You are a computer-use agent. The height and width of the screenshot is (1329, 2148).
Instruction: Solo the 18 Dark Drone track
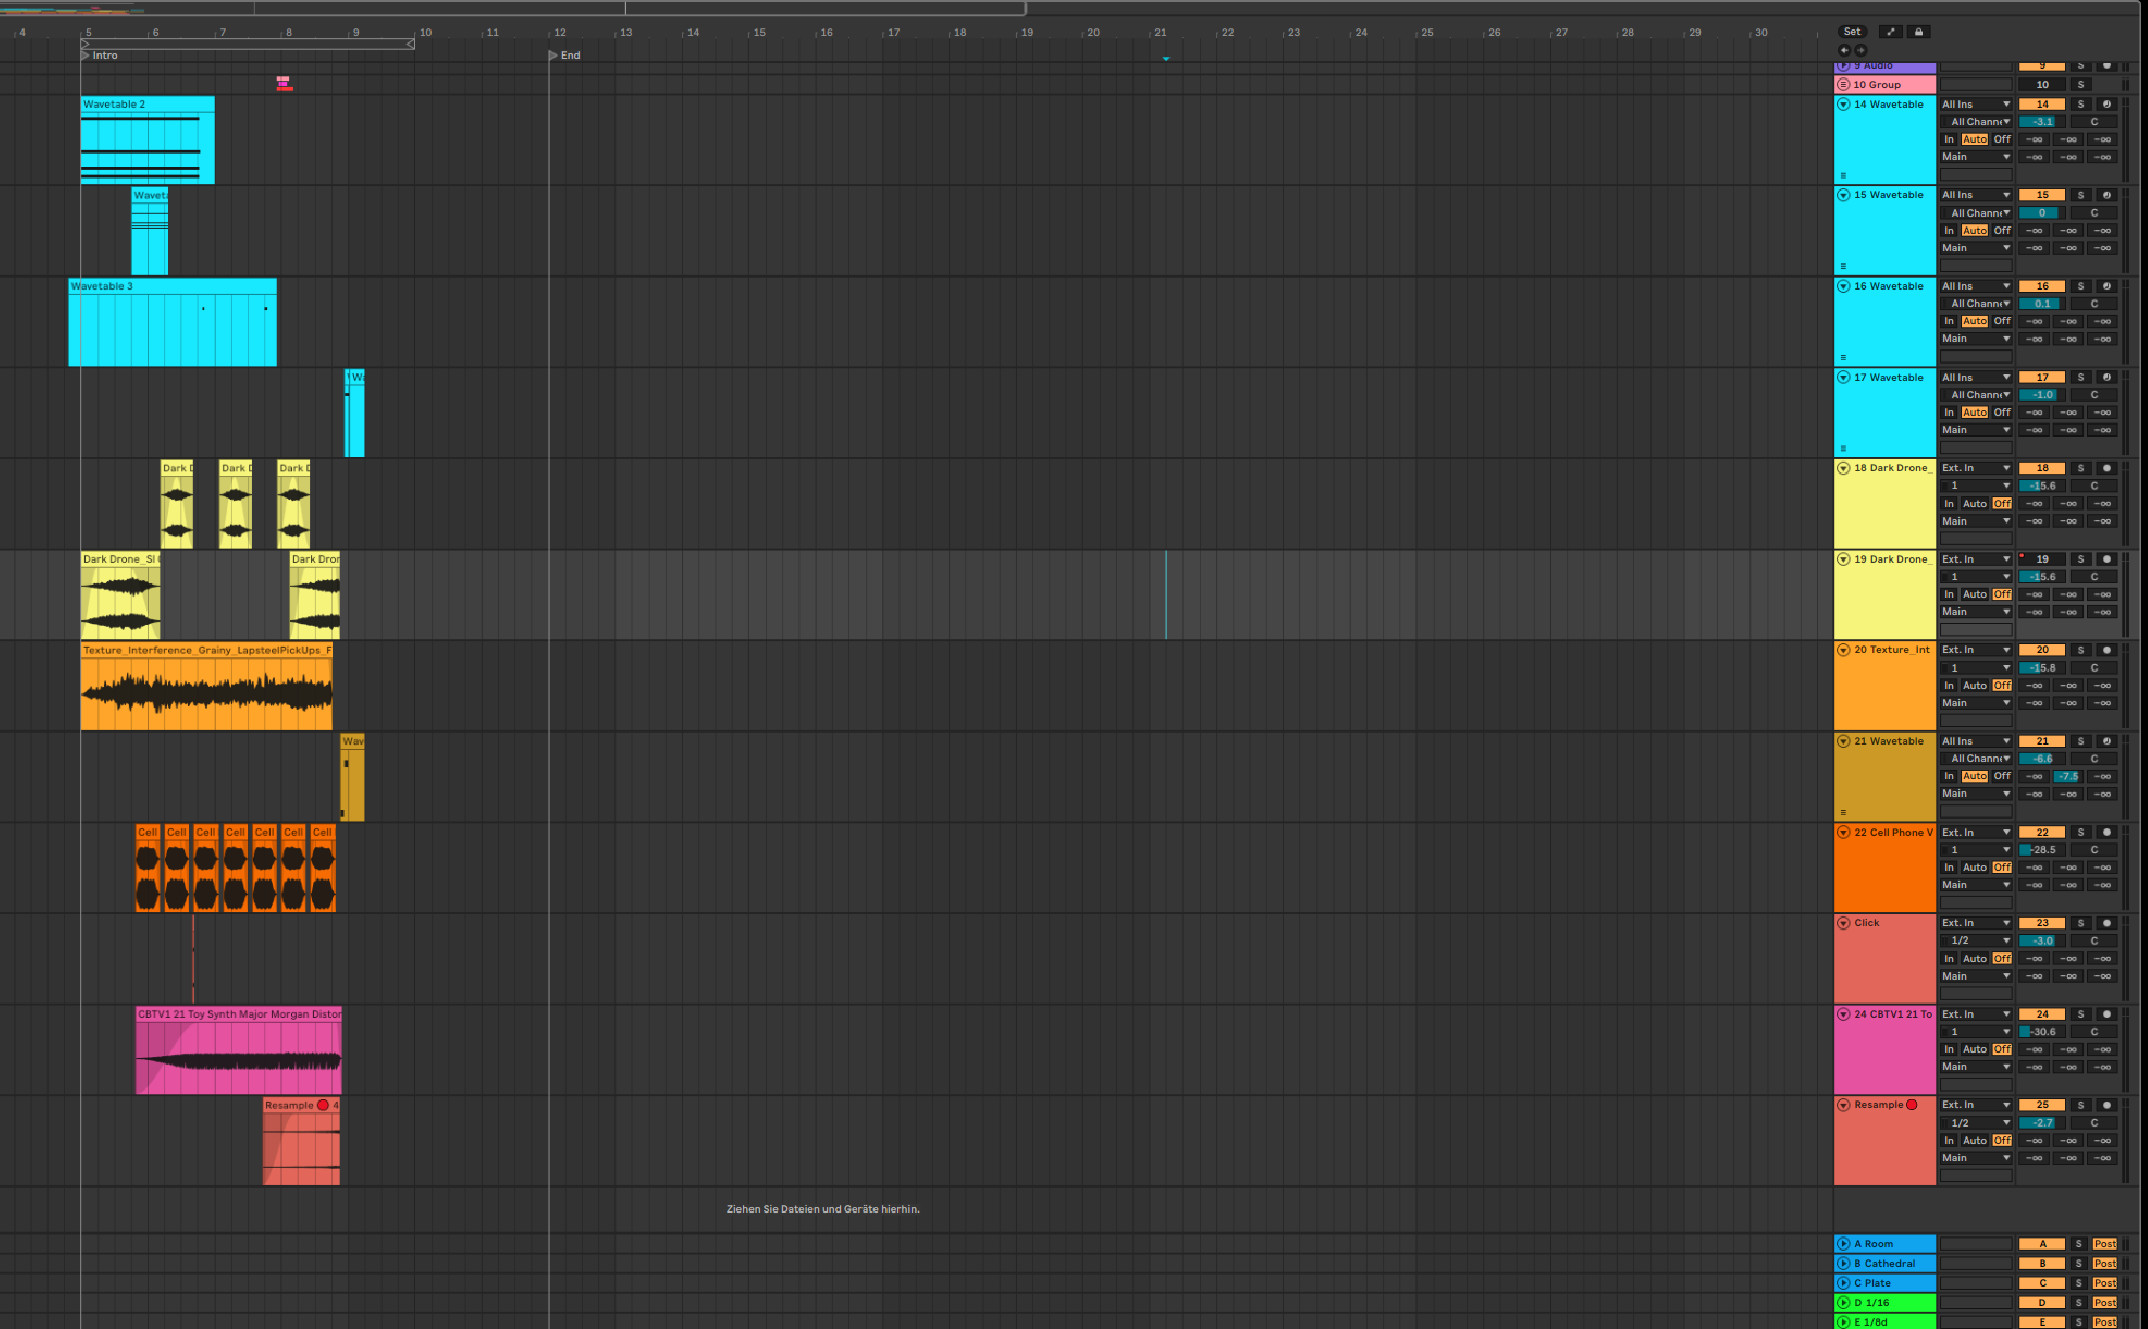(x=2081, y=468)
